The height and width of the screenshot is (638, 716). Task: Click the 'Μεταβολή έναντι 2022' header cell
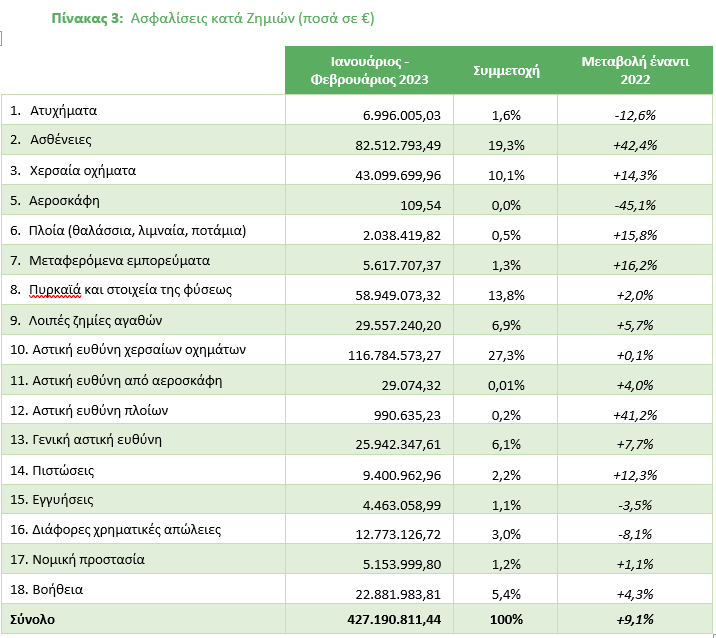[x=635, y=70]
